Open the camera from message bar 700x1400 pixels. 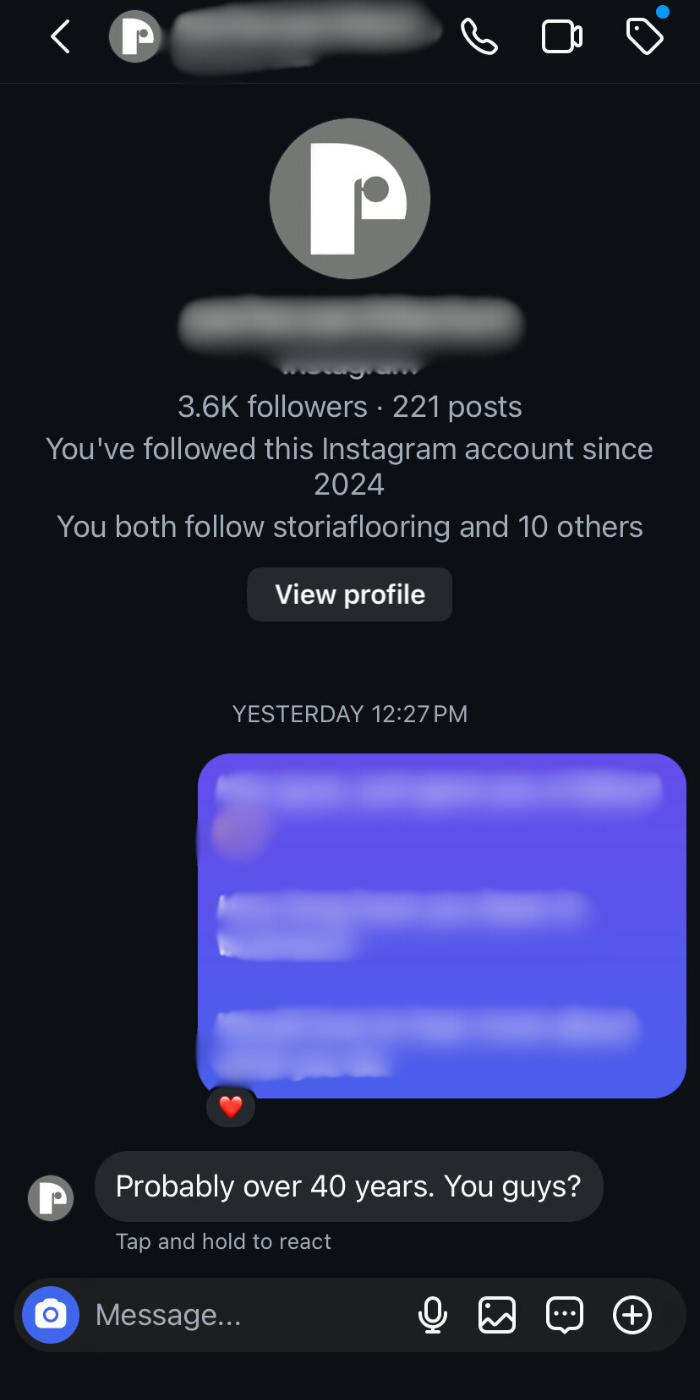pos(50,1315)
